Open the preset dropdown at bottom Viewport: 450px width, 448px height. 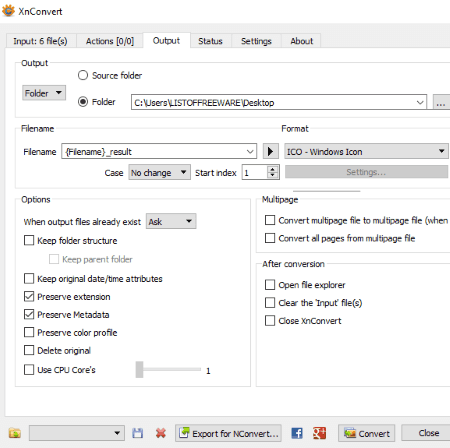(x=77, y=433)
